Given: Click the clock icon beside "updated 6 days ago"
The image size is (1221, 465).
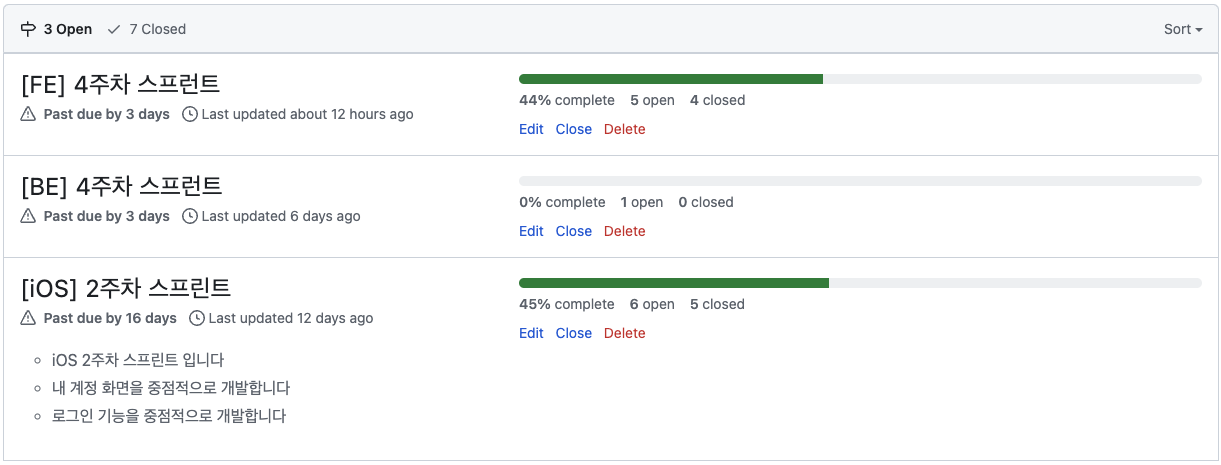Looking at the screenshot, I should tap(190, 216).
